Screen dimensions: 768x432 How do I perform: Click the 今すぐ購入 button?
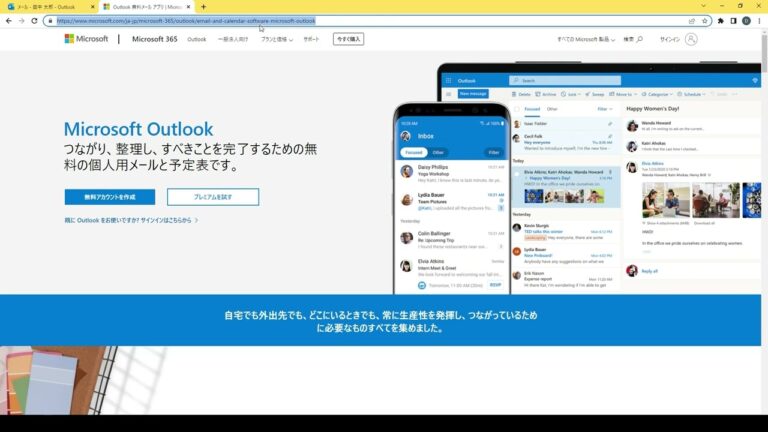(348, 39)
